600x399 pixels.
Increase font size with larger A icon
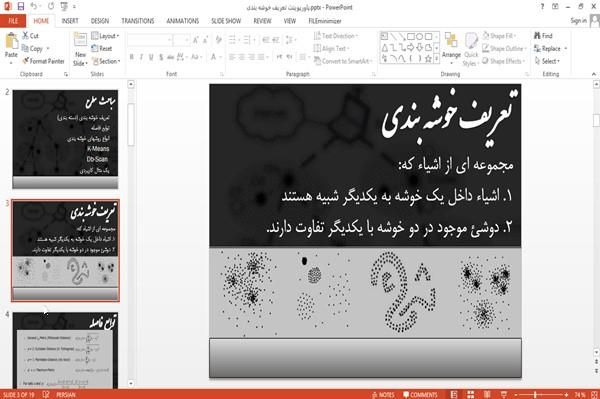click(196, 39)
